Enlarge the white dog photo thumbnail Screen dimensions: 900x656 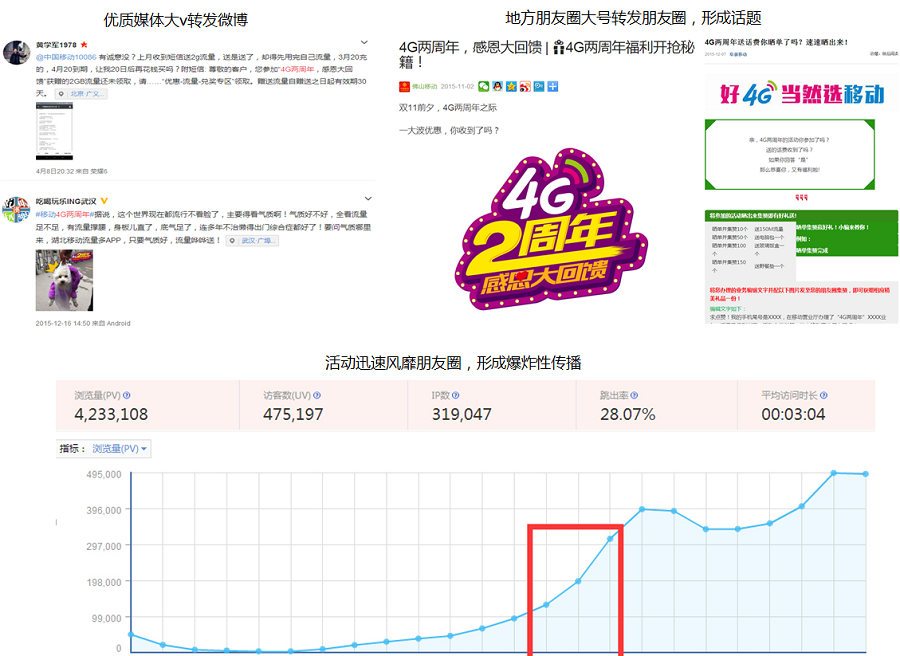[64, 281]
